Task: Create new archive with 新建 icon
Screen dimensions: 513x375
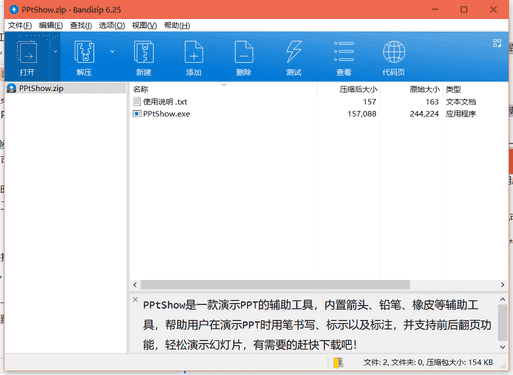Action: pyautogui.click(x=144, y=57)
